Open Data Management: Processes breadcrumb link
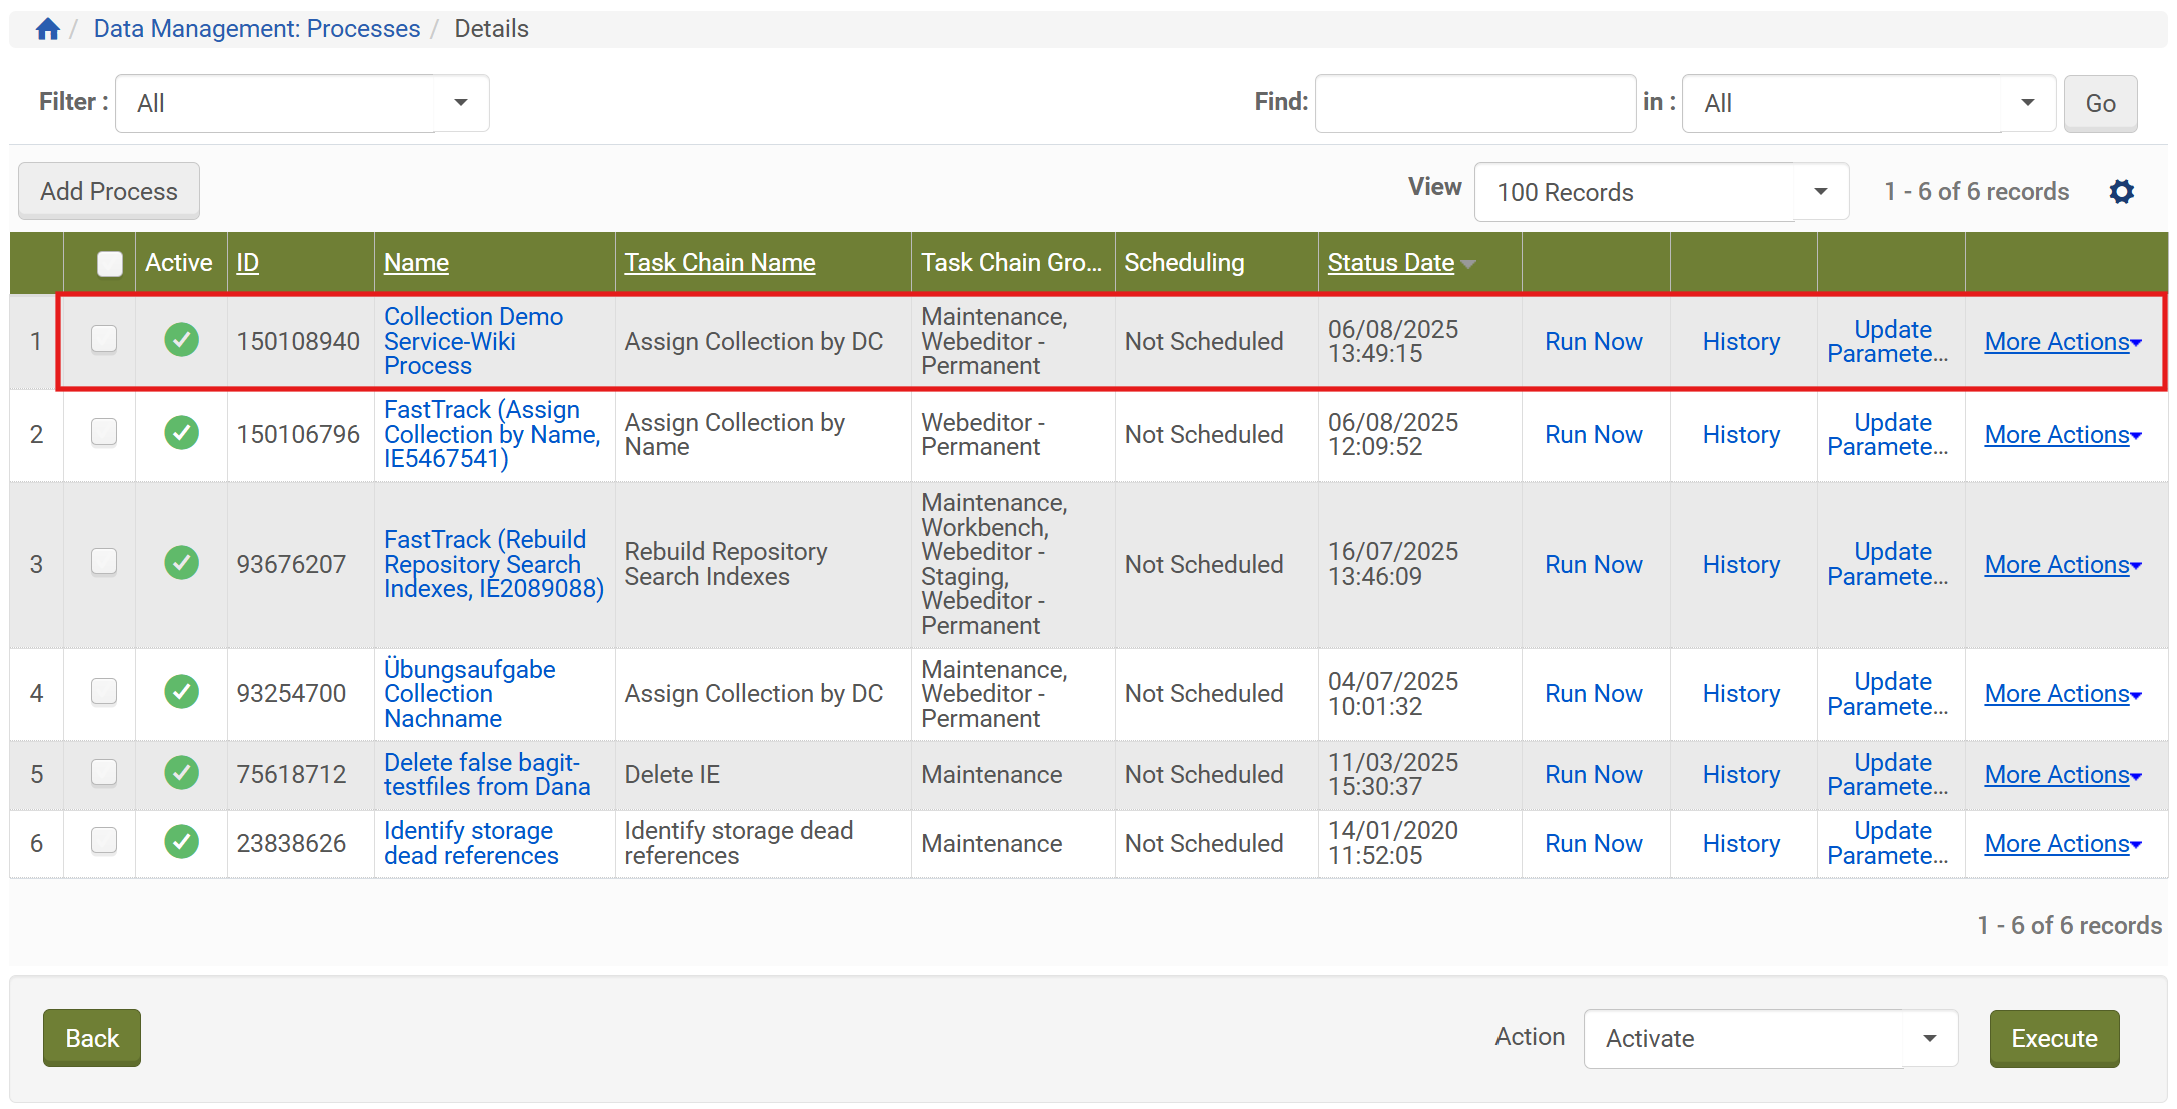Image resolution: width=2177 pixels, height=1109 pixels. 257,29
